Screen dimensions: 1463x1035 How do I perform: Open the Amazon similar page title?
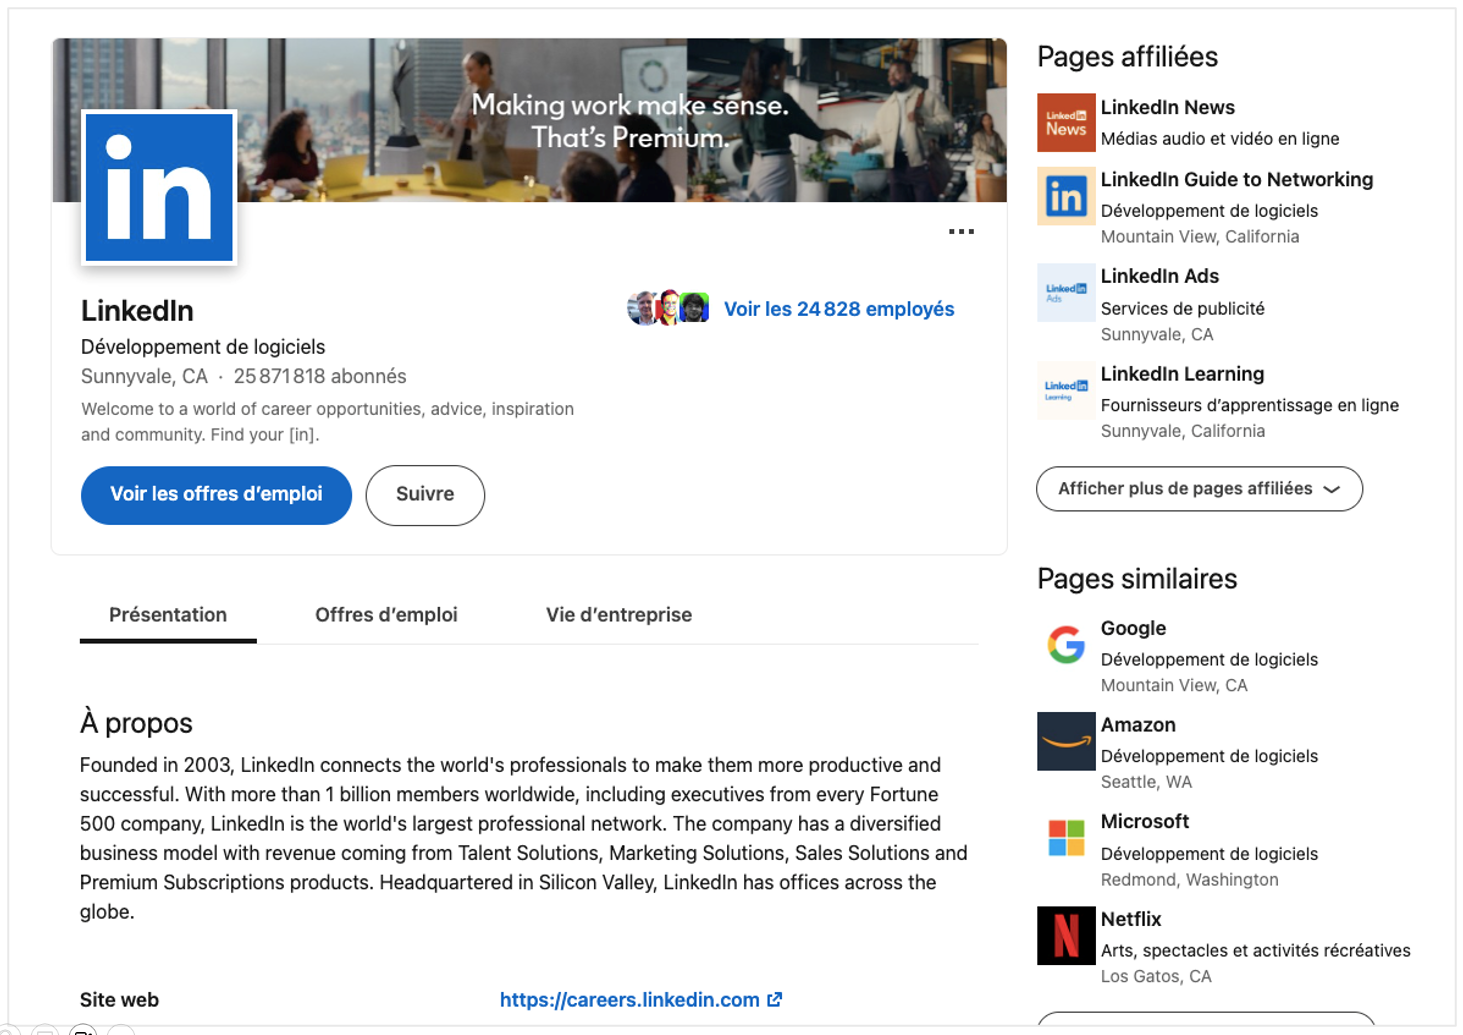(1138, 725)
